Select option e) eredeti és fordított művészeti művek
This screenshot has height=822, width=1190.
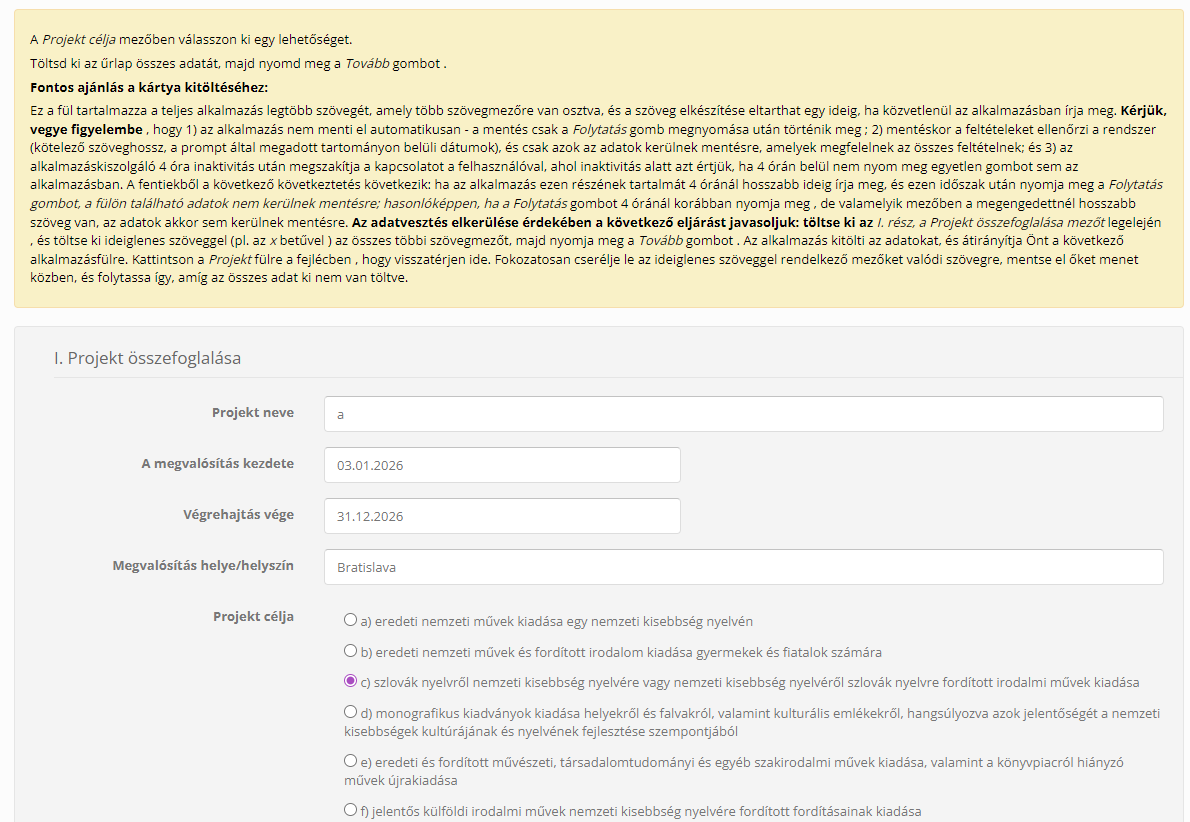coord(350,761)
